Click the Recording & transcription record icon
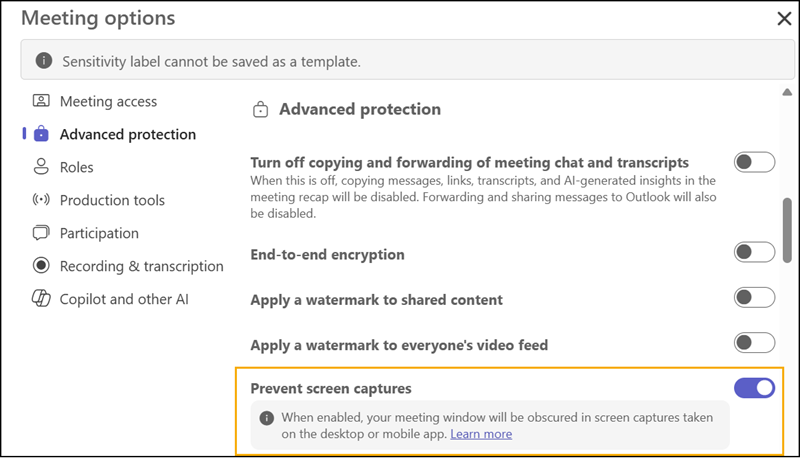This screenshot has width=800, height=458. 41,266
